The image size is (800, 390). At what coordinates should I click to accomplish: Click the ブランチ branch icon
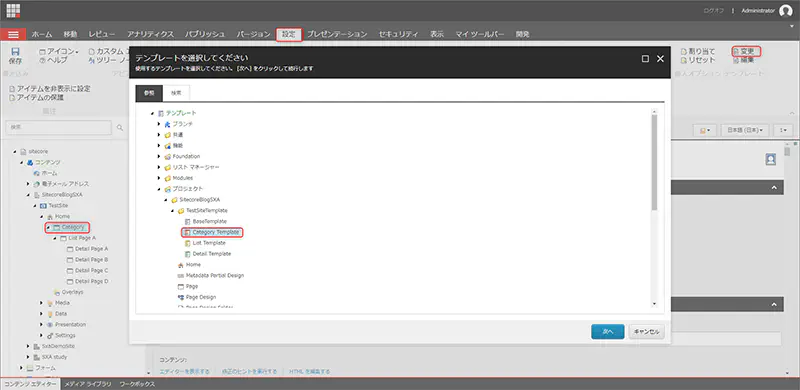[167, 124]
